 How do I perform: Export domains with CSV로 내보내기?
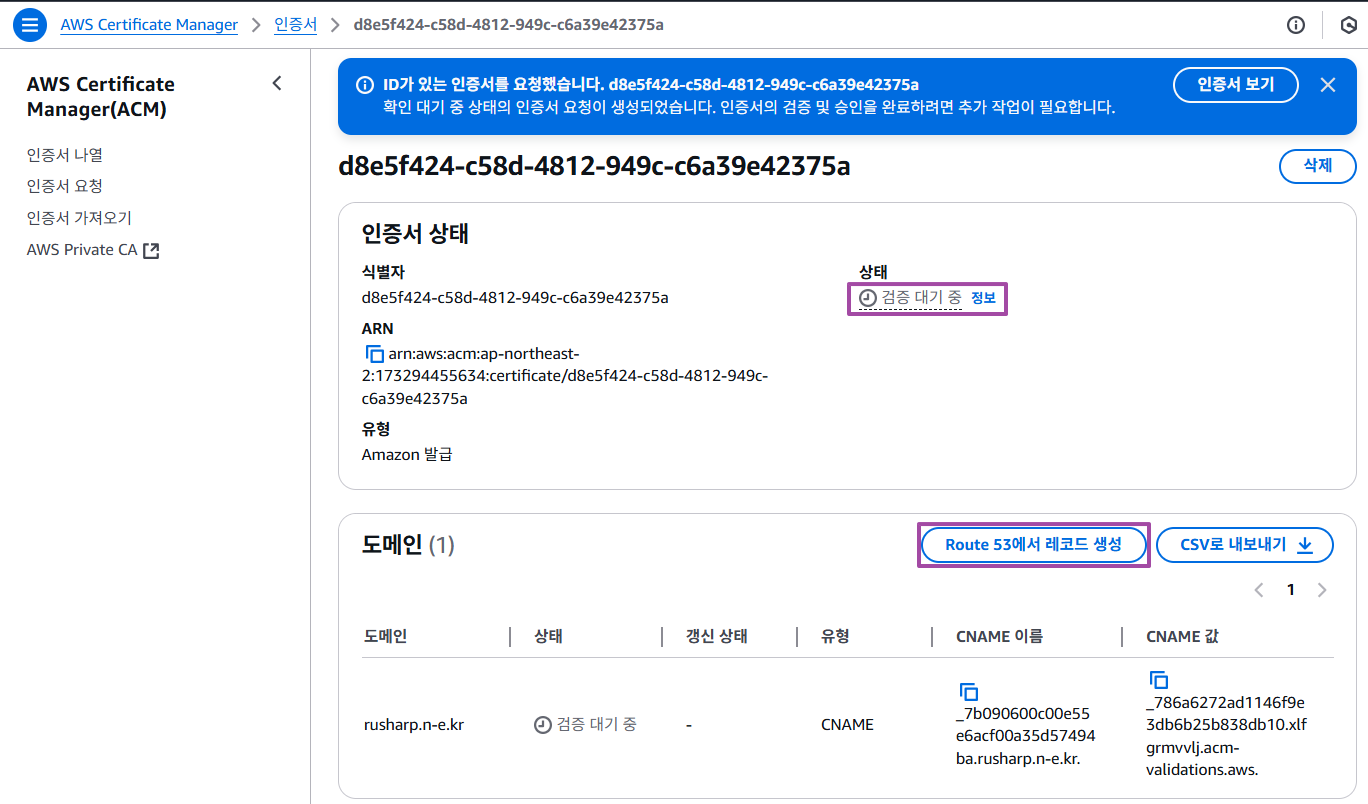point(1245,545)
